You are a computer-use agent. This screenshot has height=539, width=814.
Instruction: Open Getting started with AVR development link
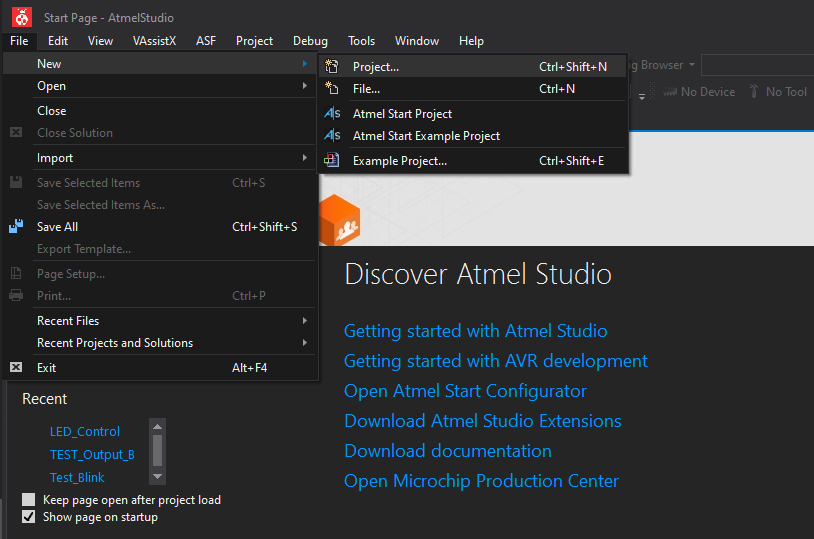tap(496, 360)
